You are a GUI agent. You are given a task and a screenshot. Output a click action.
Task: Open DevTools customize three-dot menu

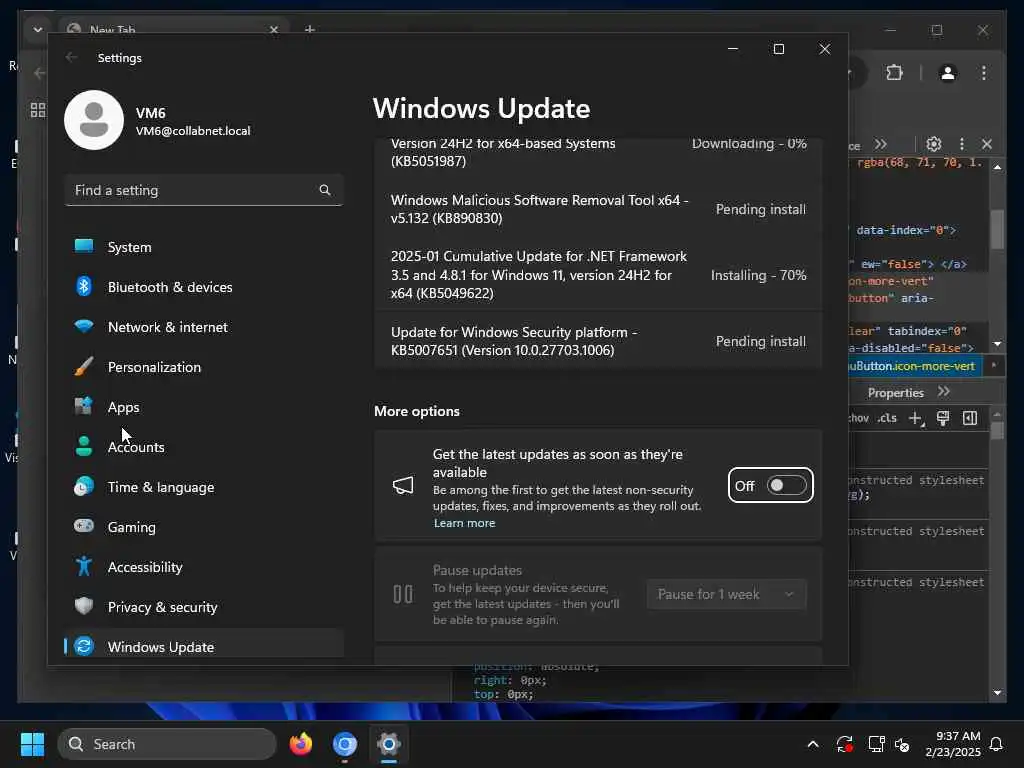click(961, 144)
